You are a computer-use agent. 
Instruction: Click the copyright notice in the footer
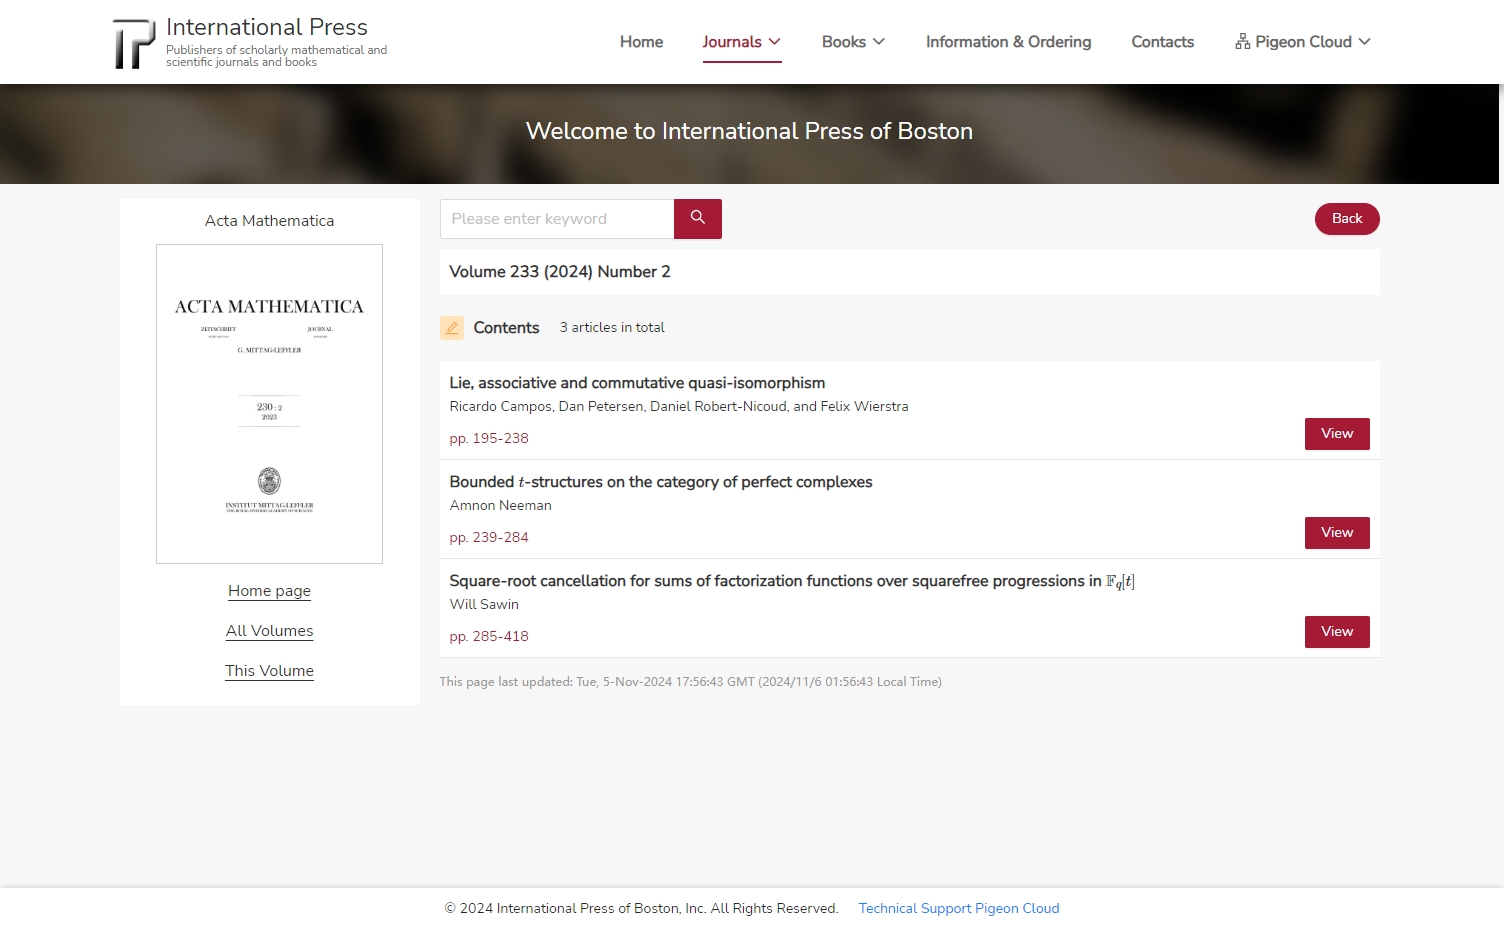641,908
